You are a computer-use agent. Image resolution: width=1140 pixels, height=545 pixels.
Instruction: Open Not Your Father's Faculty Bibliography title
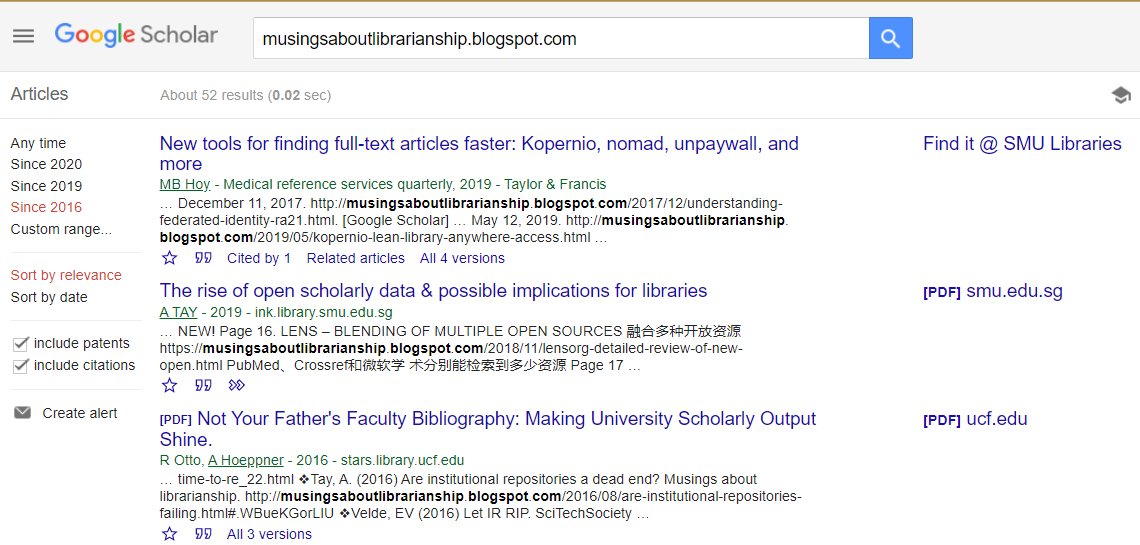pos(488,429)
